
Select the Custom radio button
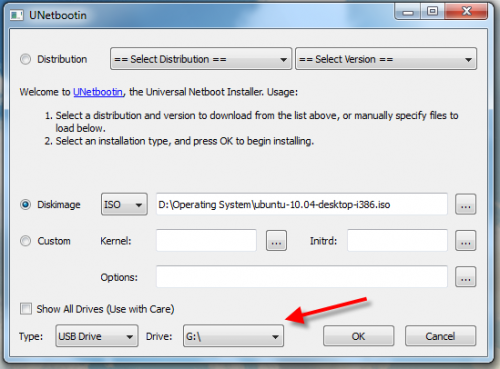26,241
